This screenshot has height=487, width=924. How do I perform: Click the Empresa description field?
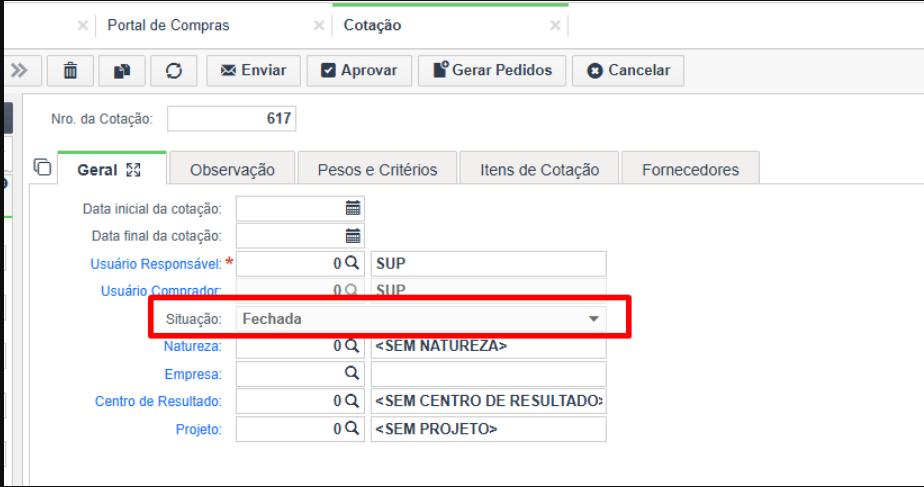click(489, 374)
